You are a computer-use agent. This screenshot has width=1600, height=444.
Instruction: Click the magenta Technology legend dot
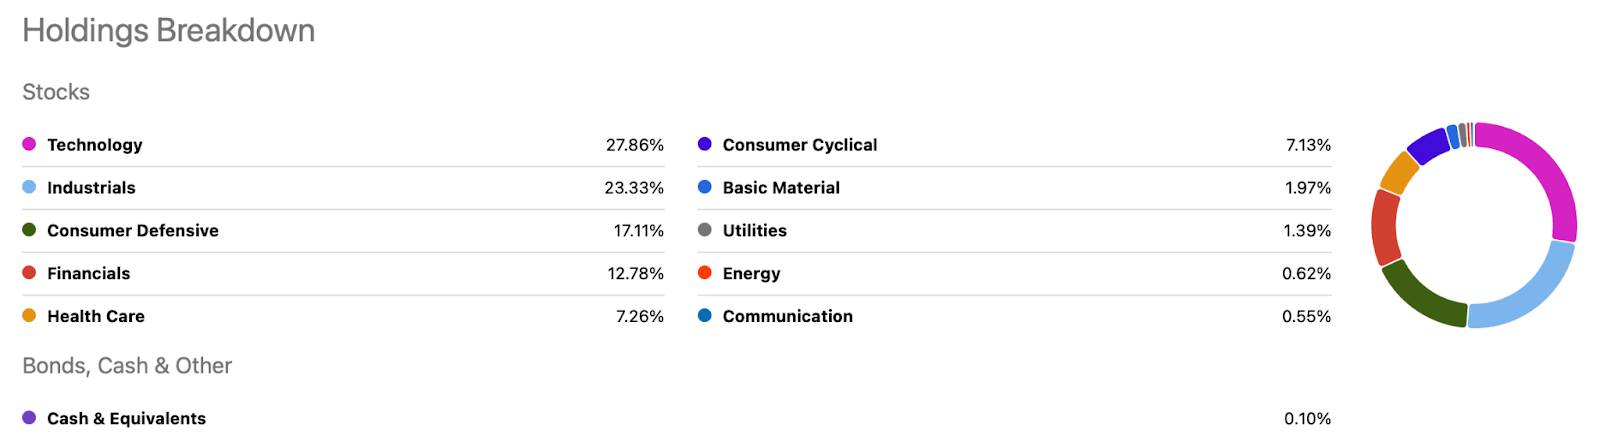tap(29, 144)
